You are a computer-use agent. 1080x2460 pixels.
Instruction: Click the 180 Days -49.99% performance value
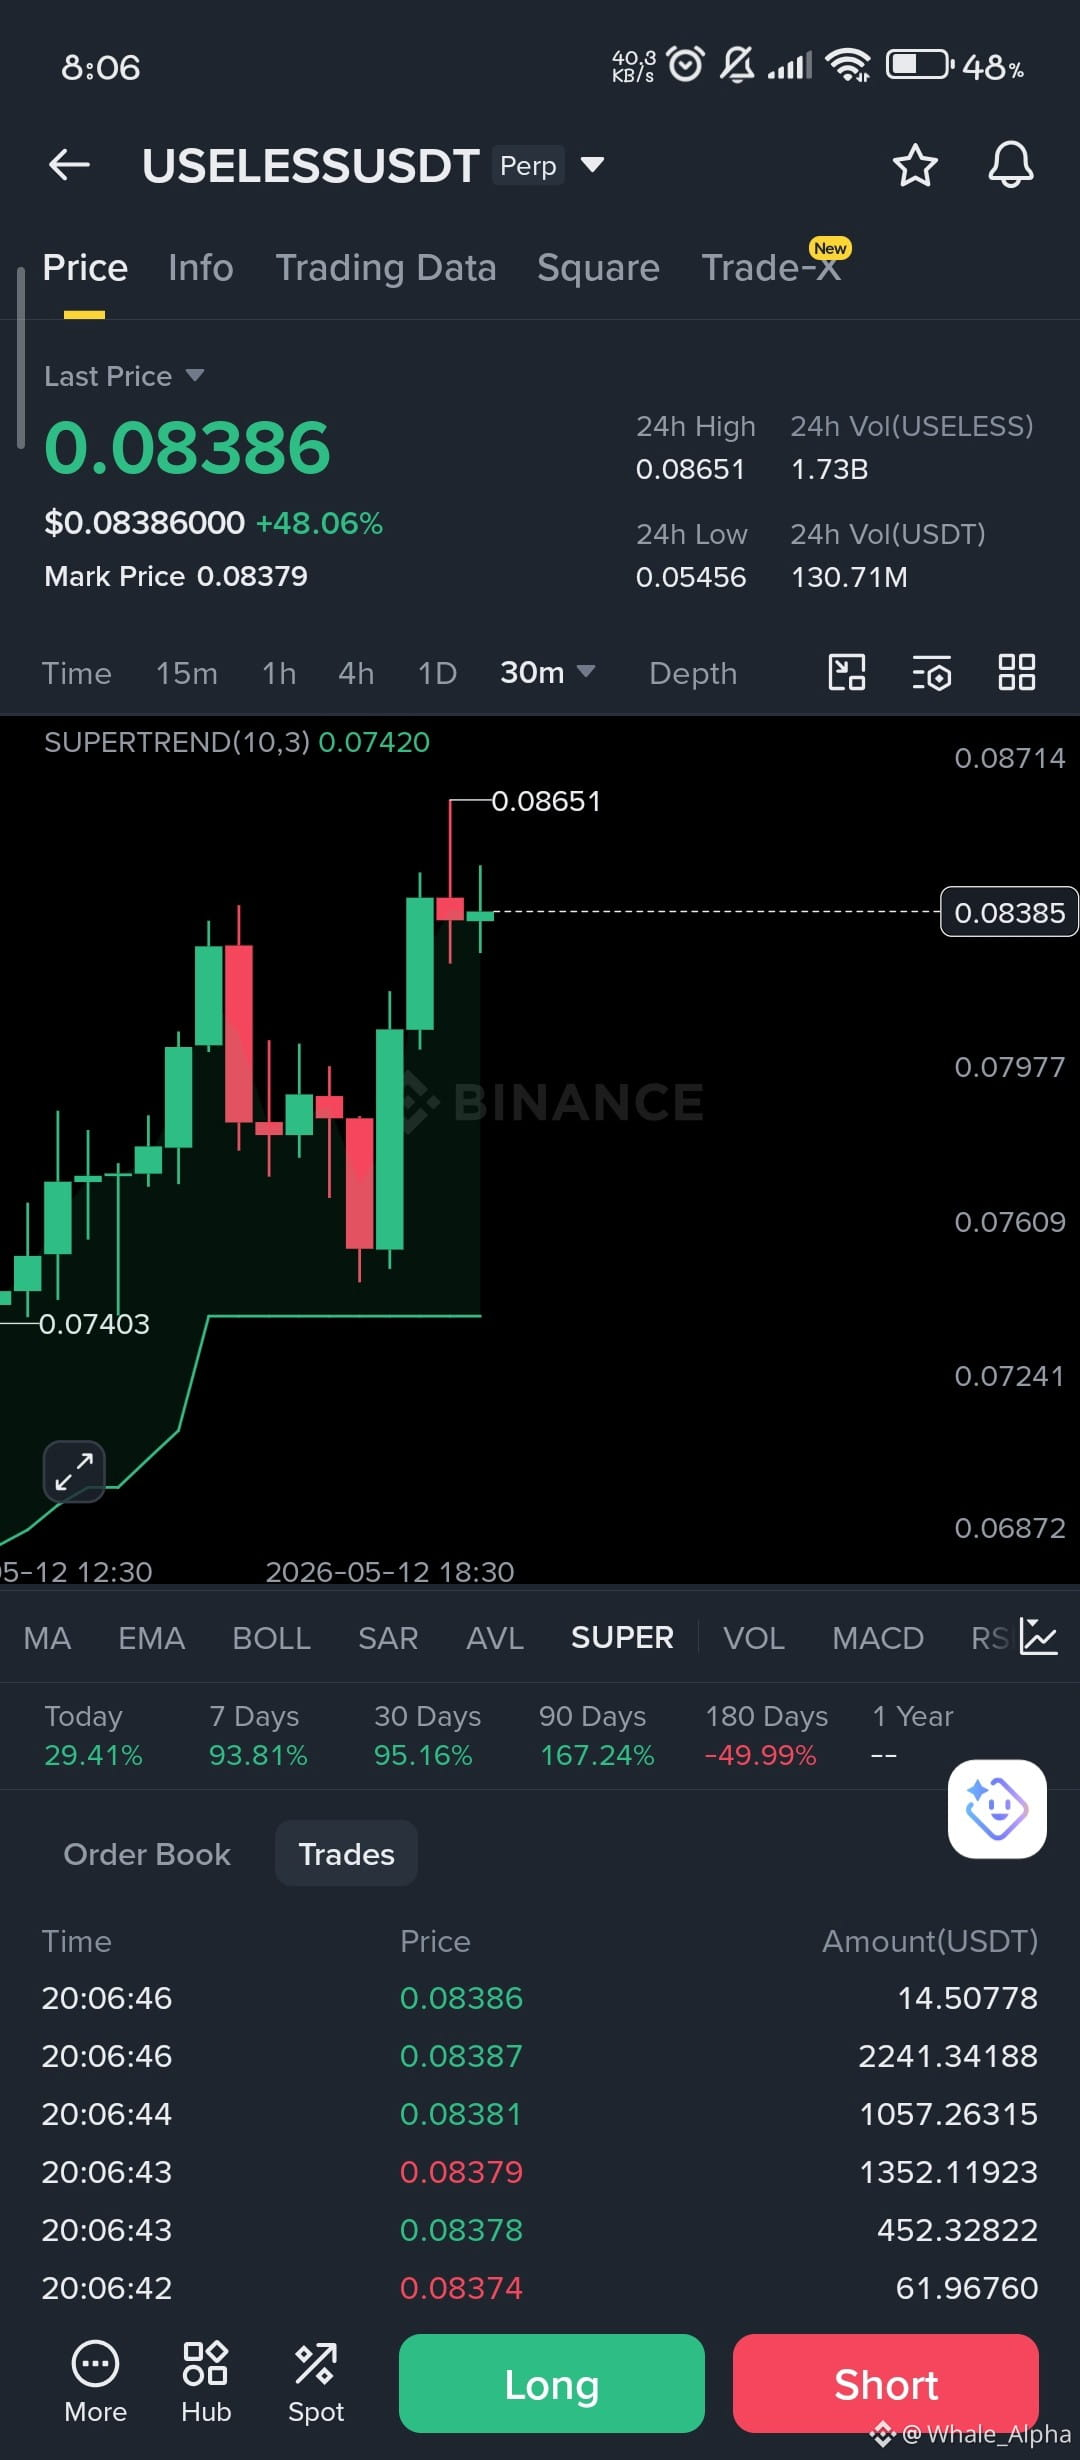(x=760, y=1755)
